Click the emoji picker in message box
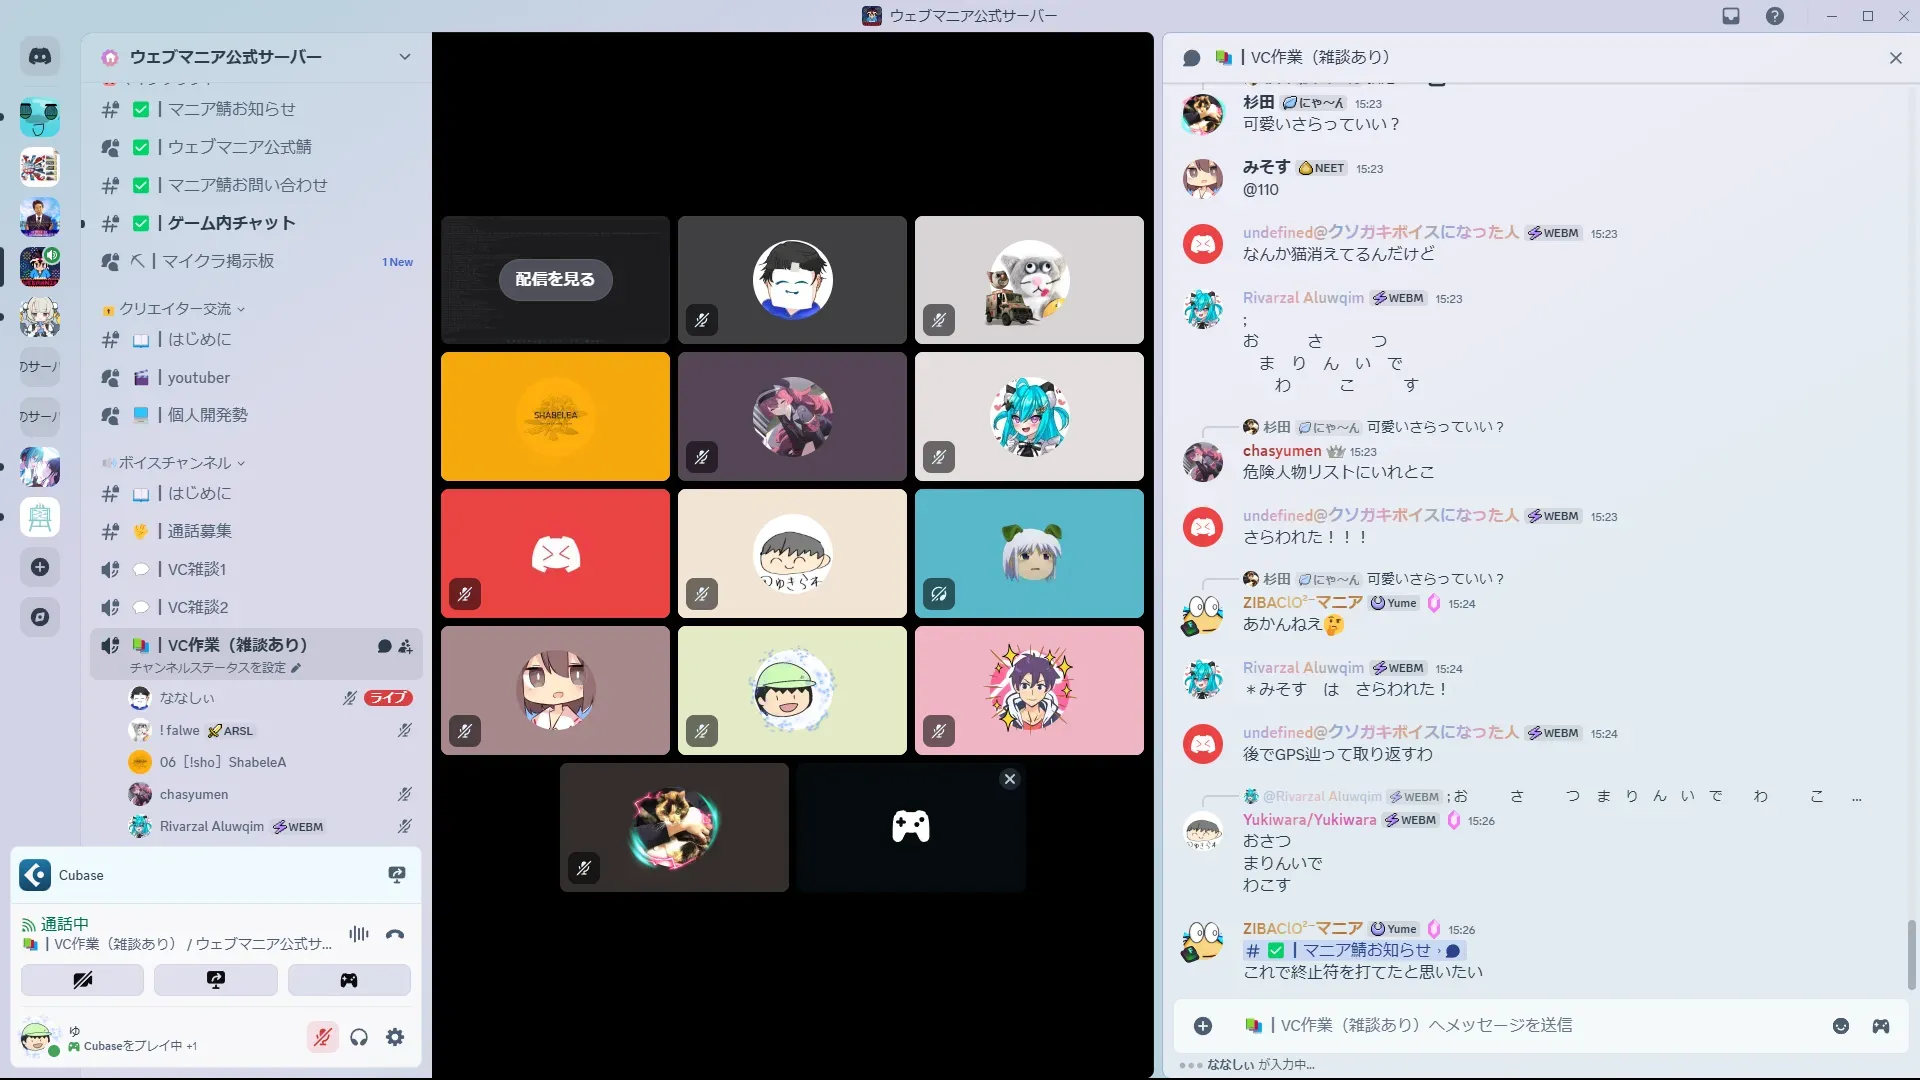This screenshot has width=1920, height=1080. [x=1840, y=1026]
